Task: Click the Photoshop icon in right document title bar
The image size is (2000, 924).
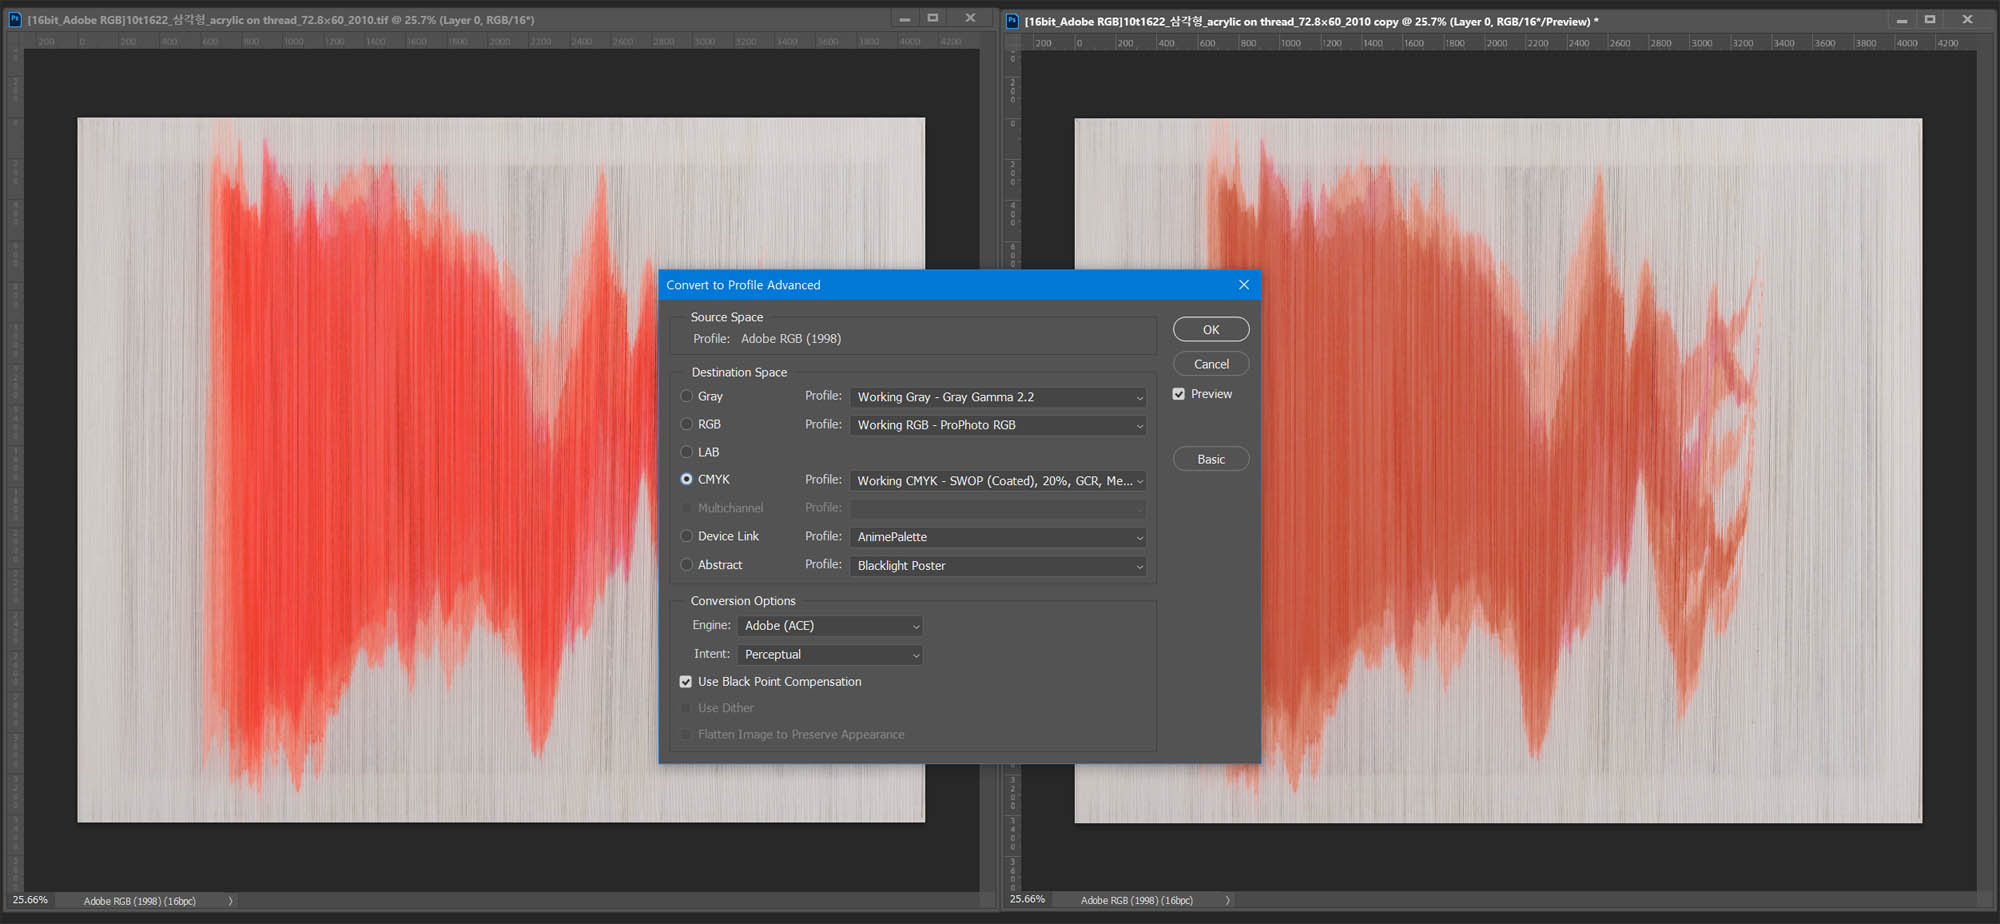Action: [1012, 20]
